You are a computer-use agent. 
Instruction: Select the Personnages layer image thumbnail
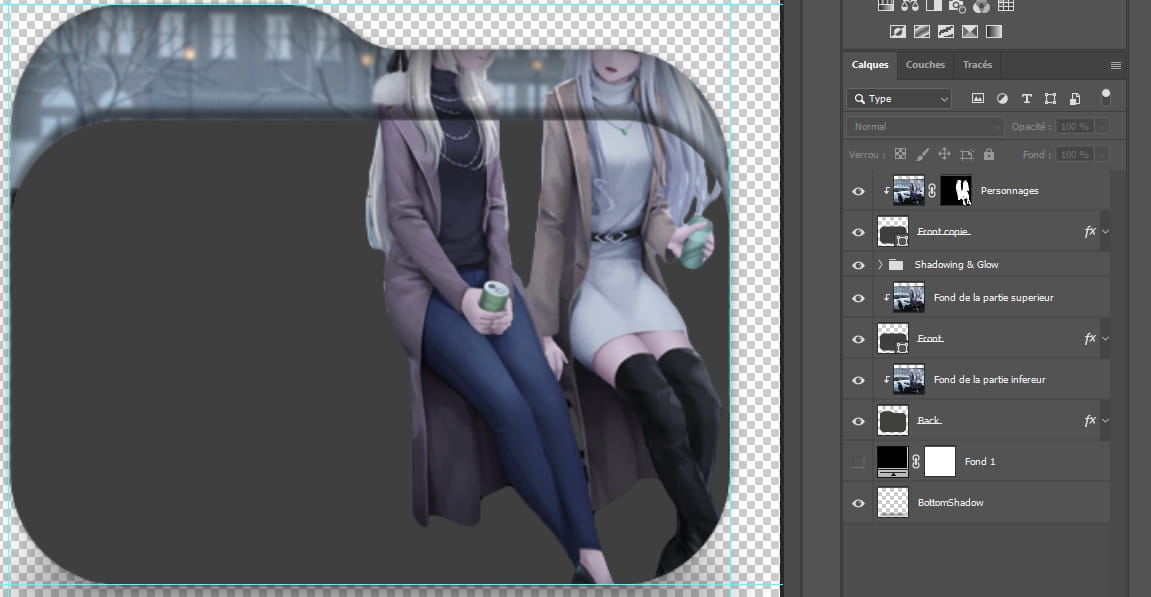(x=909, y=191)
